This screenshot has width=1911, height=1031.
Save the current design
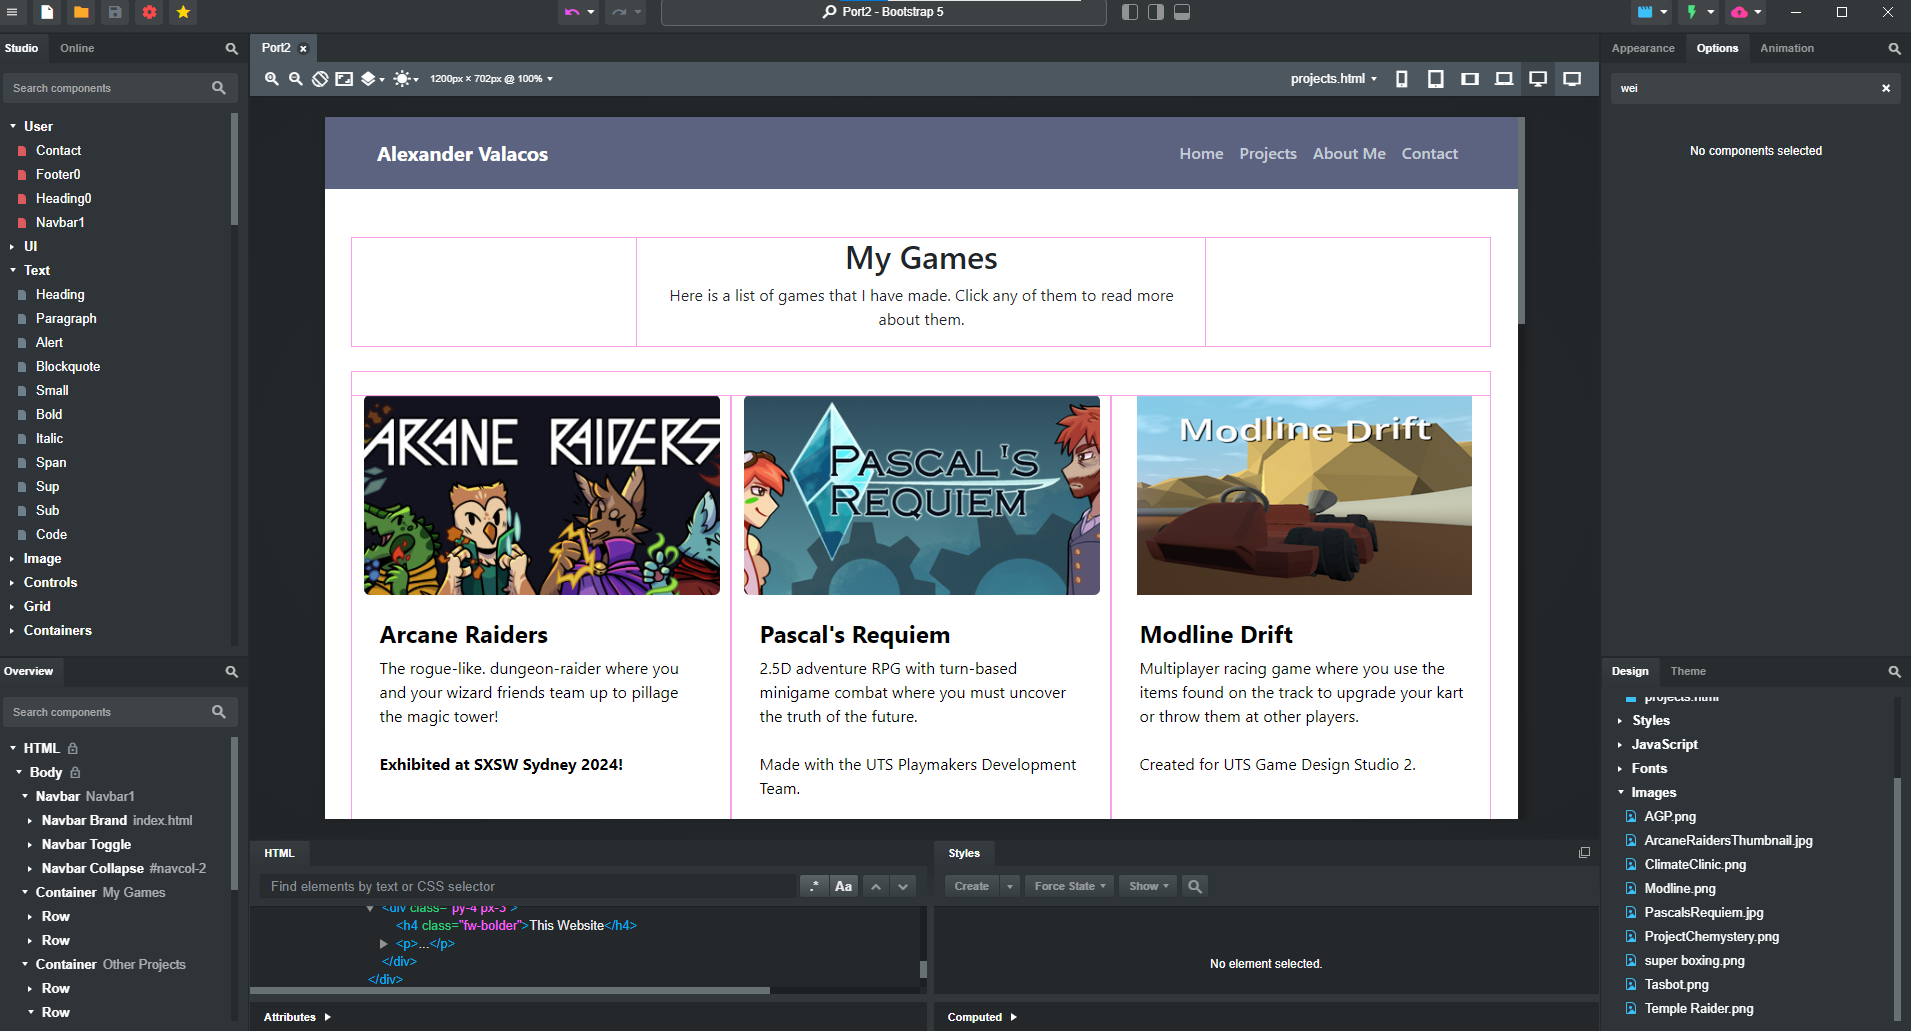click(115, 12)
